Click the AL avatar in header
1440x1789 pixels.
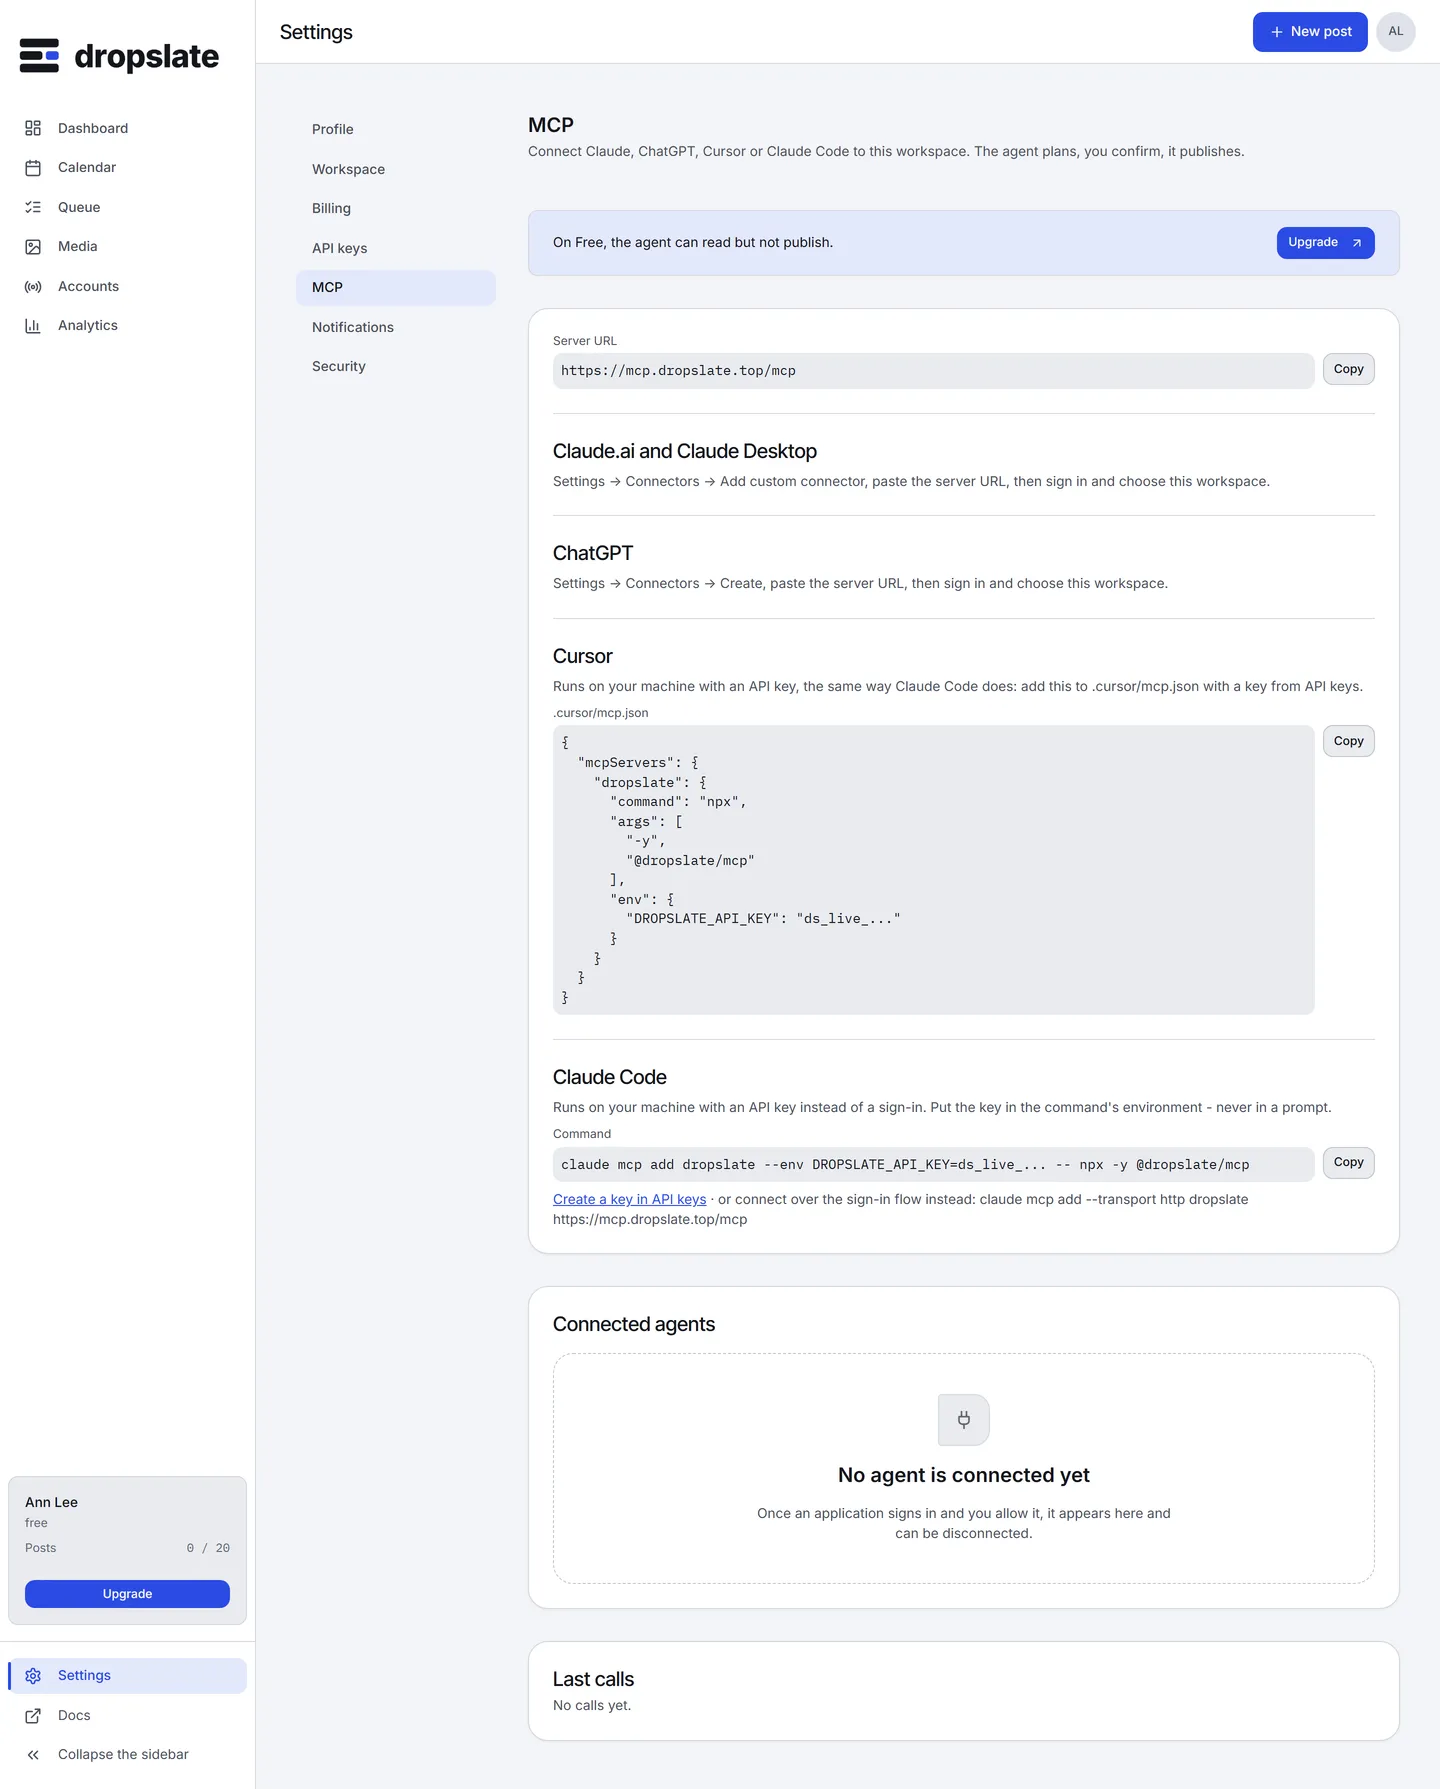[x=1396, y=32]
